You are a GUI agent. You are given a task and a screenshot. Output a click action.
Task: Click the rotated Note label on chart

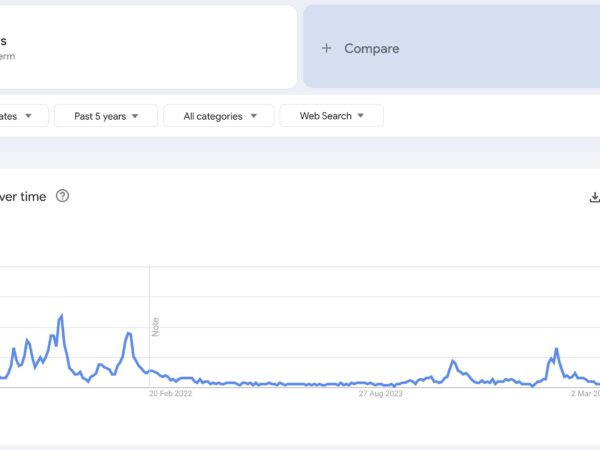pos(155,327)
